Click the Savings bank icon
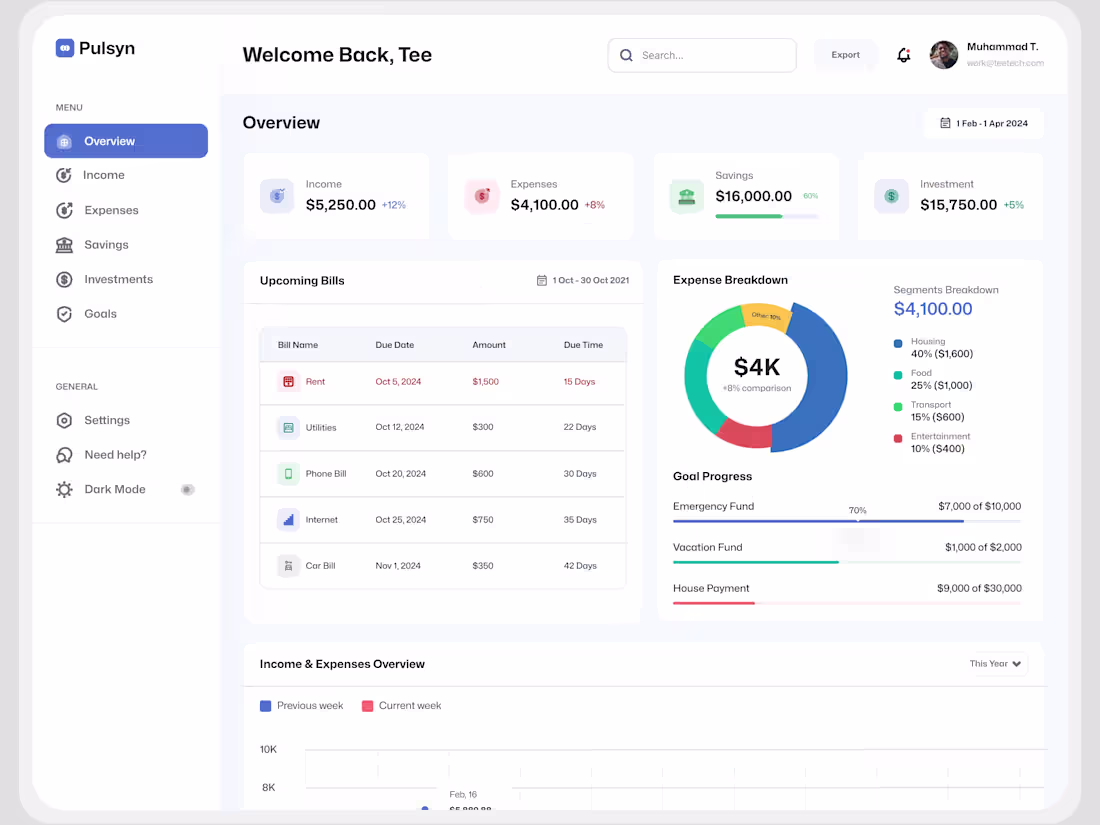This screenshot has height=825, width=1100. (x=65, y=245)
